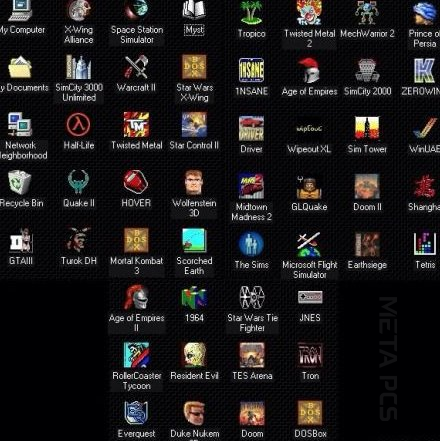The width and height of the screenshot is (440, 441).
Task: Open RollerCoaster Tycoon icon
Action: [x=136, y=355]
